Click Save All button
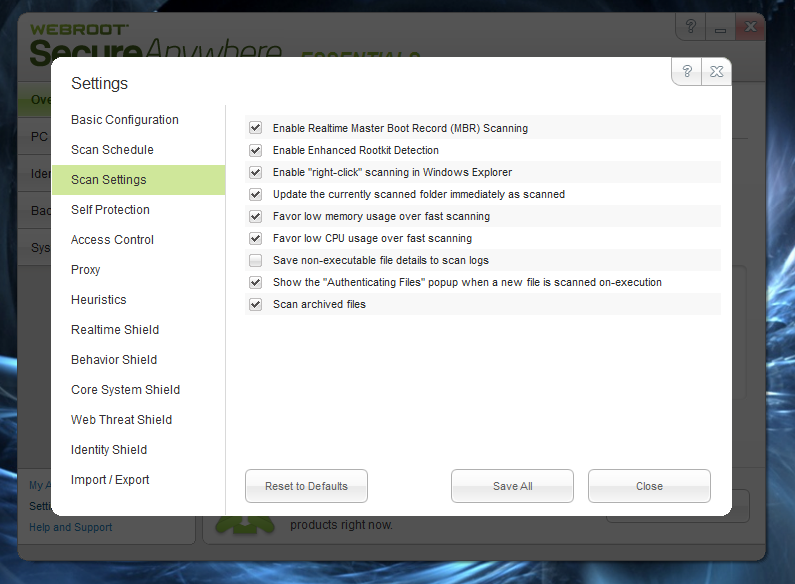Viewport: 795px width, 584px height. coord(513,486)
